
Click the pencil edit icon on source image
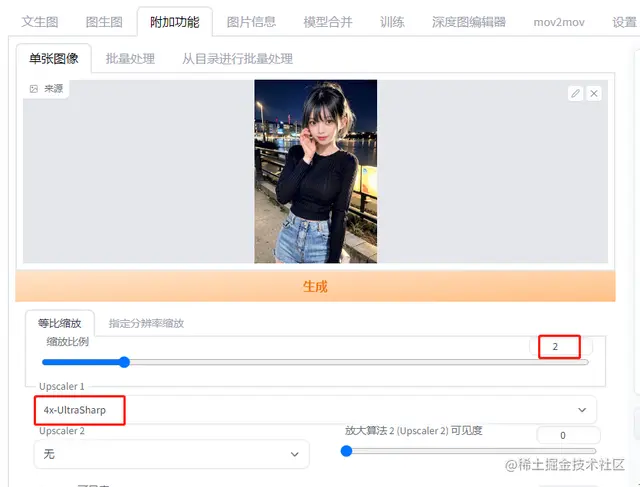[575, 93]
